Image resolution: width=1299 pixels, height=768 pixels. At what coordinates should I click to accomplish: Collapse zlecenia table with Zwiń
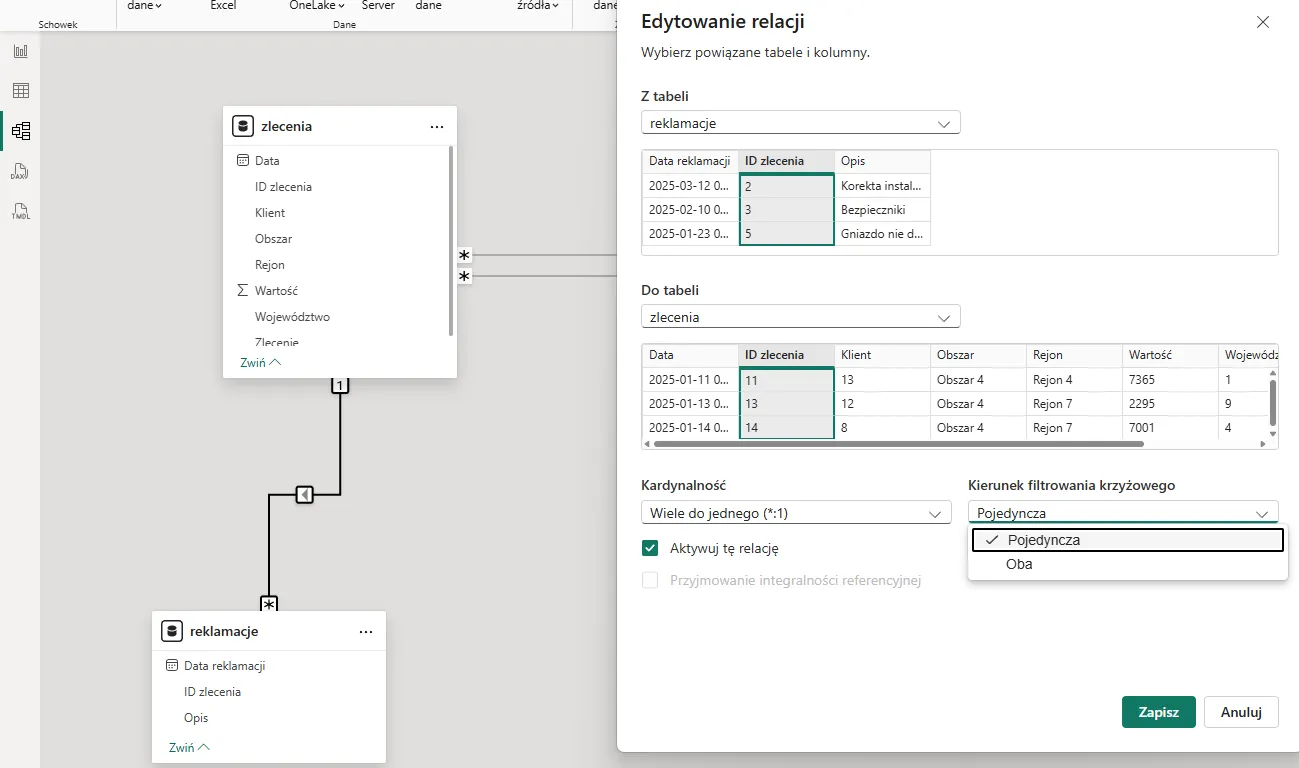(260, 363)
